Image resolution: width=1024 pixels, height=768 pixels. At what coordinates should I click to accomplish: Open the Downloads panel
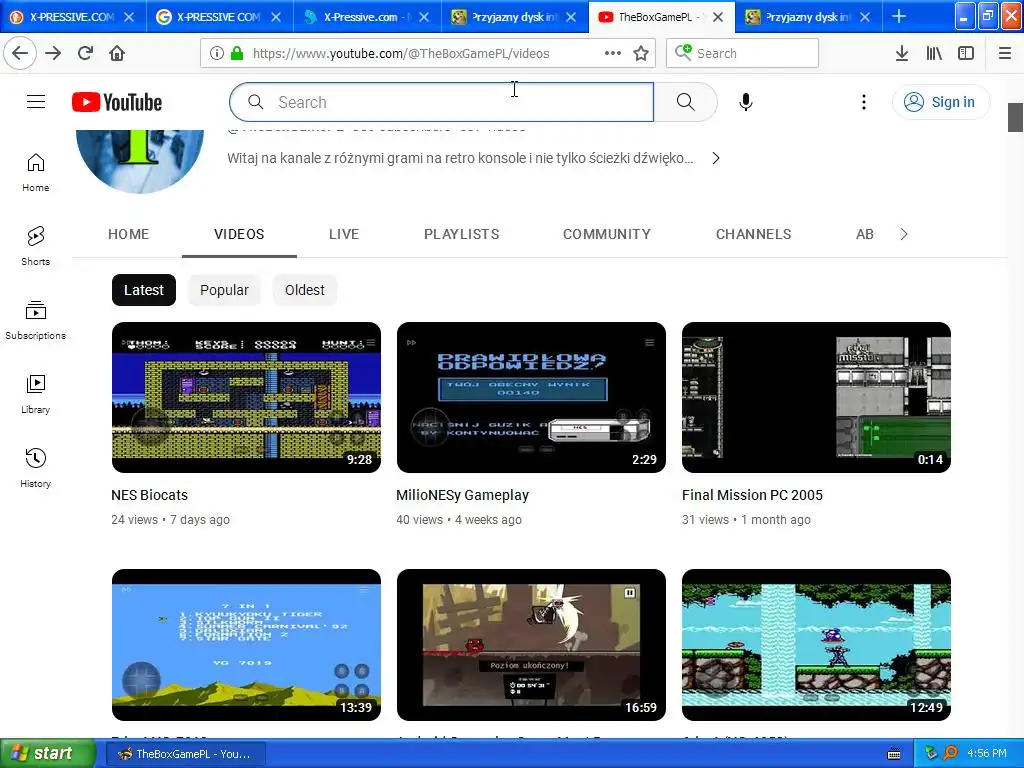902,54
